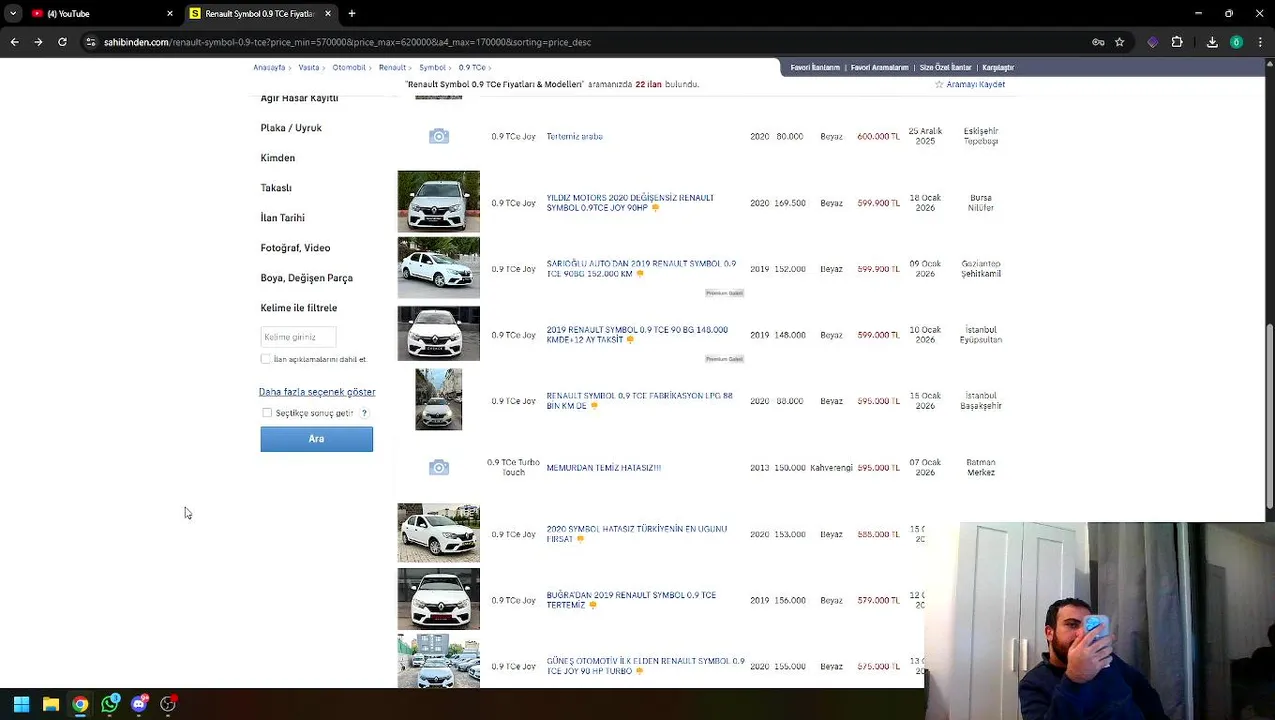This screenshot has width=1275, height=720.
Task: Go to Anasayfa breadcrumb
Action: click(269, 67)
